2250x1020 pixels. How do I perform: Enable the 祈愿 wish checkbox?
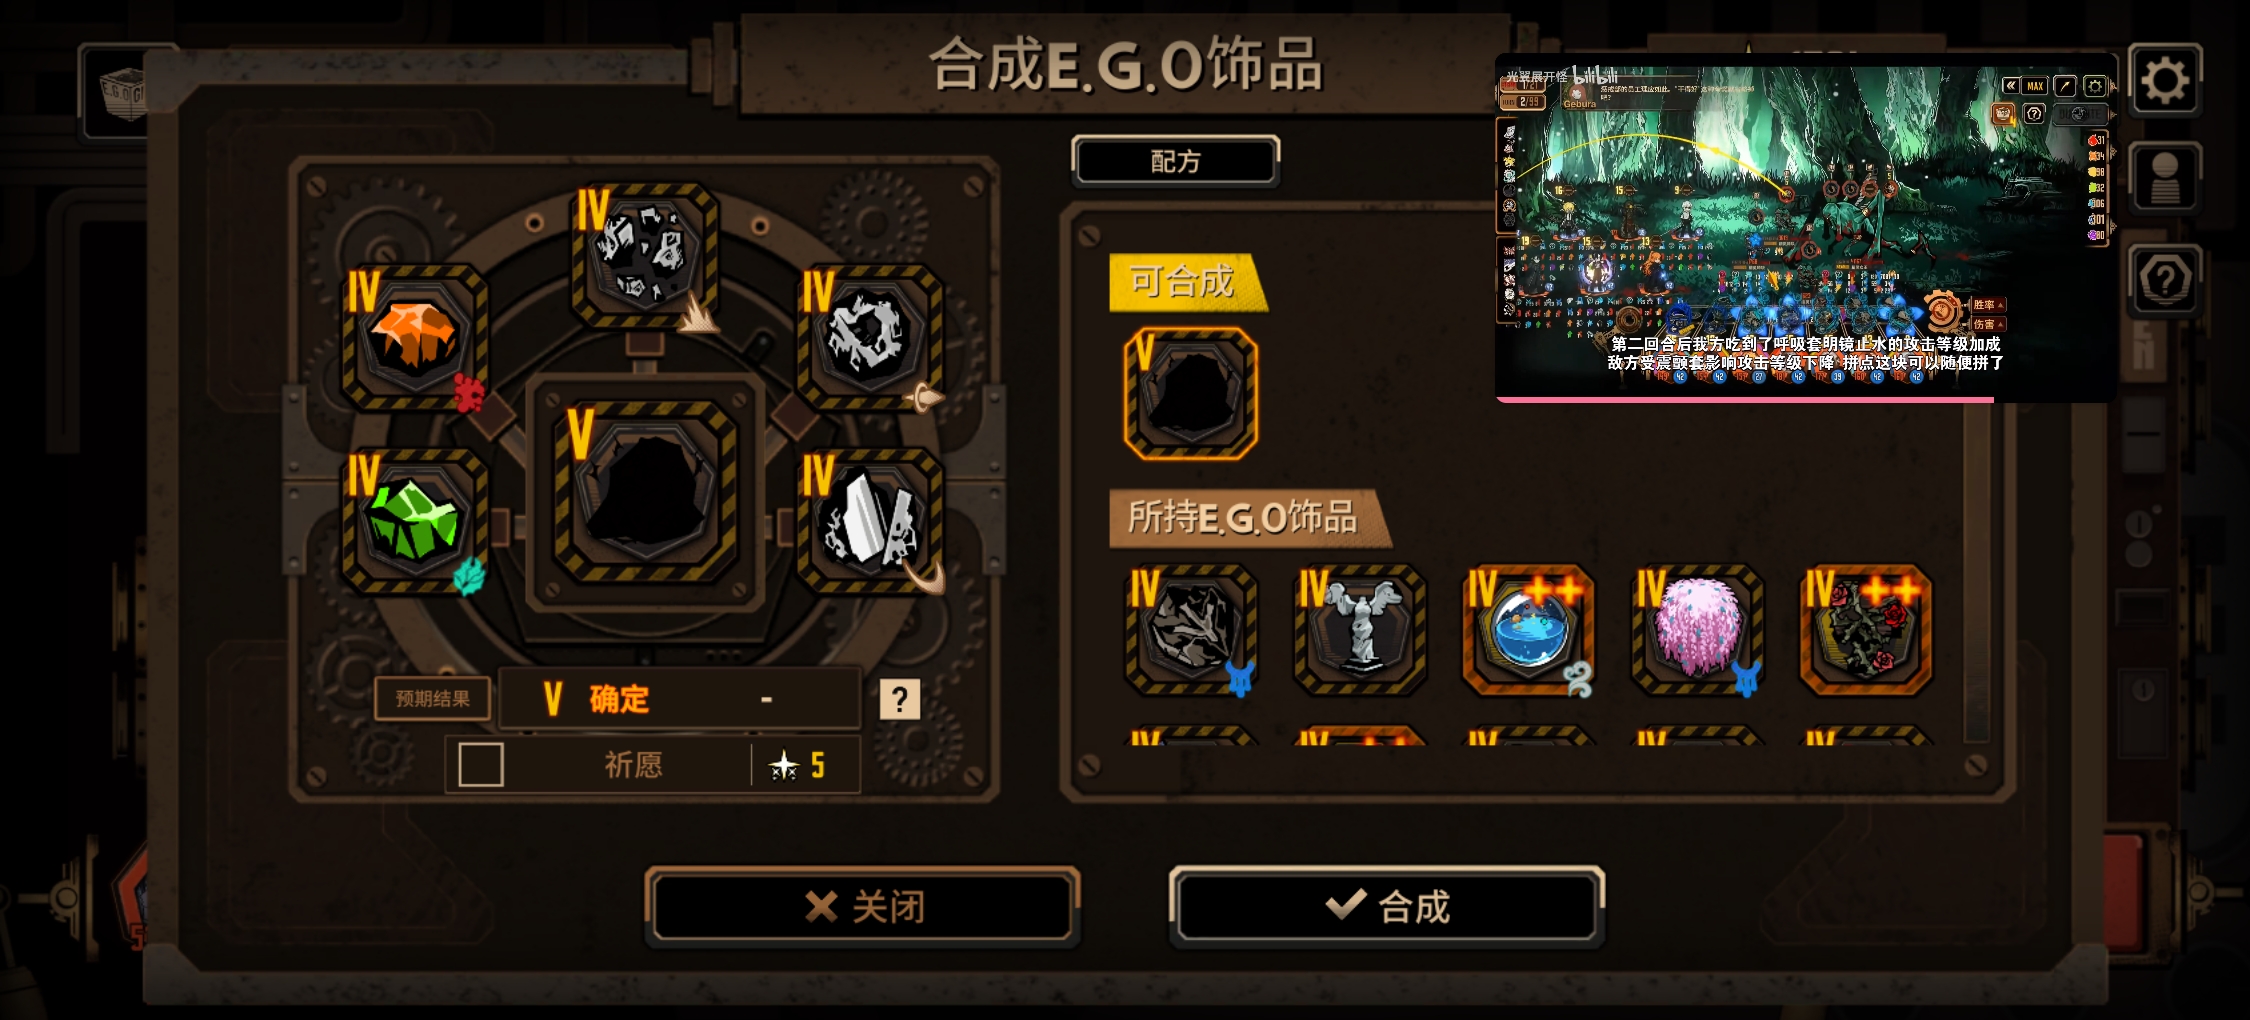coord(481,765)
